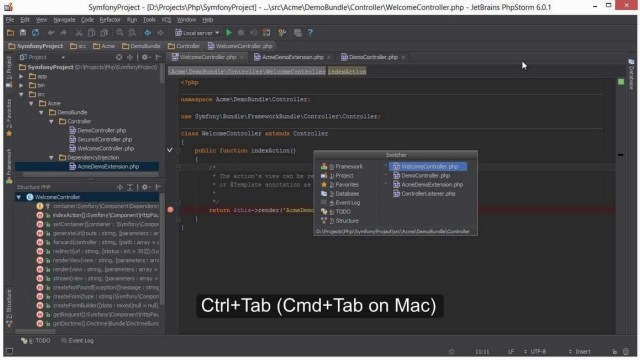This screenshot has height=360, width=640.
Task: Open Event Log tool window button at bottom
Action: click(x=77, y=340)
